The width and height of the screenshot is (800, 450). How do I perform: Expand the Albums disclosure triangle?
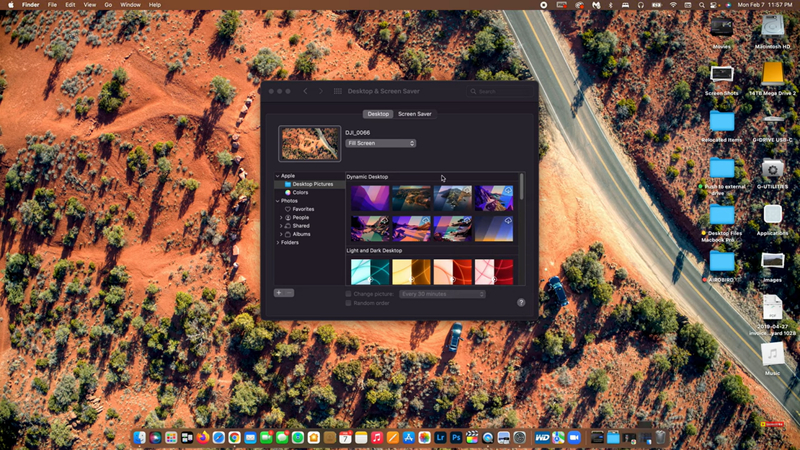(x=281, y=234)
